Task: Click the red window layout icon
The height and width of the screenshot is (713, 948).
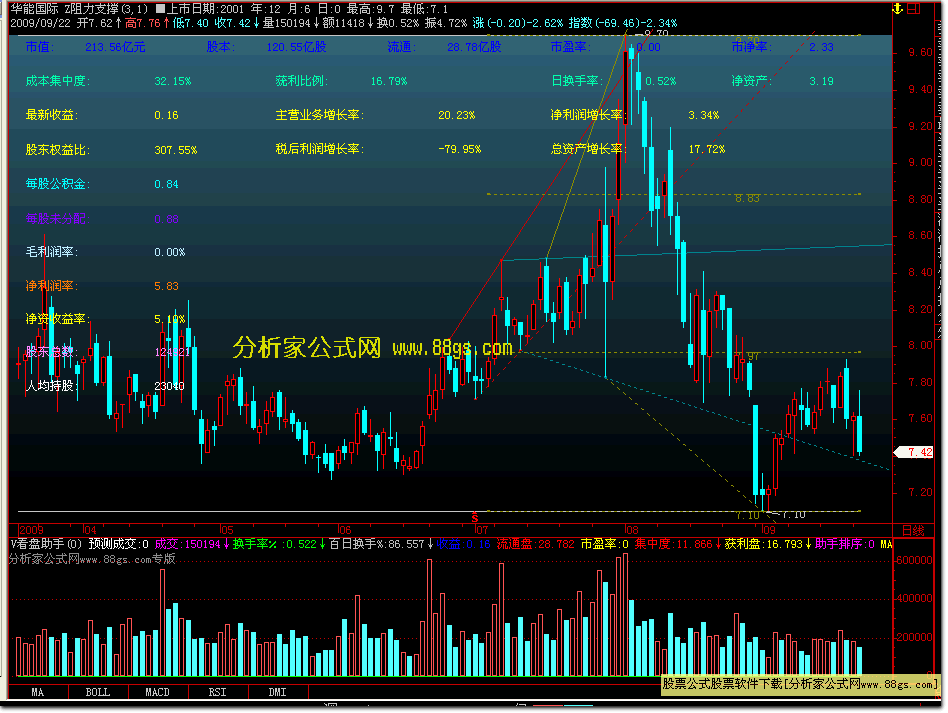Action: 913,8
